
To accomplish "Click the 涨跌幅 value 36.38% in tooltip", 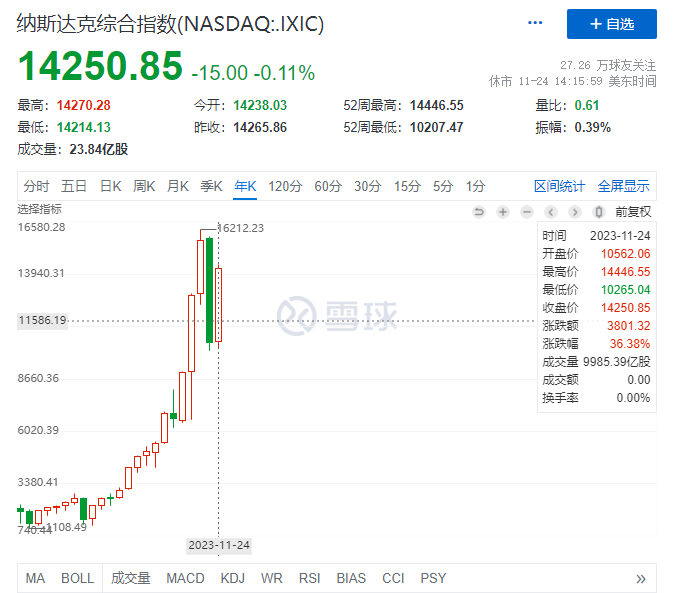I will 630,344.
